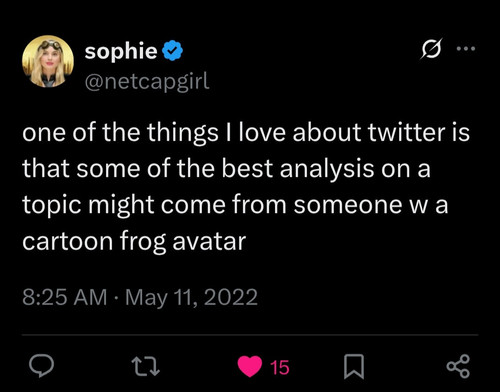Bookmark this tweet with the bookmark icon
The image size is (500, 392).
(354, 367)
